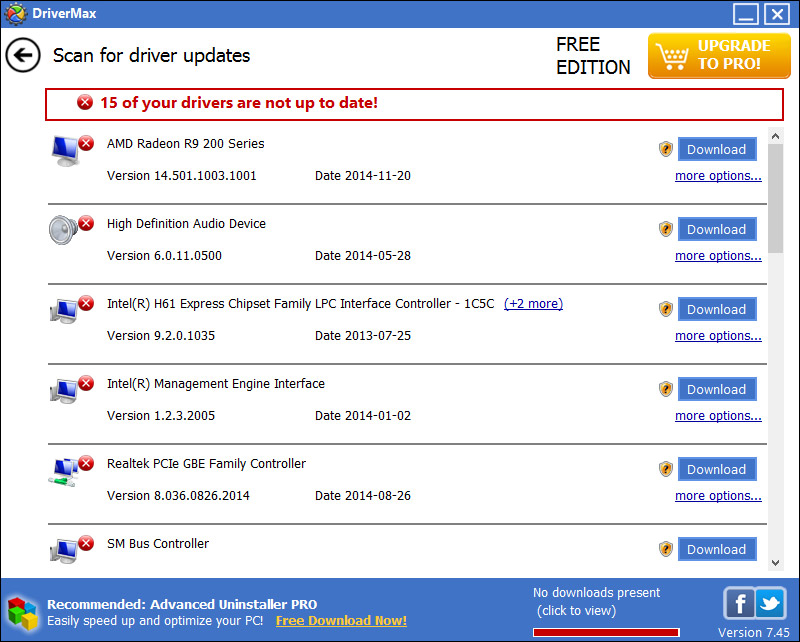Click the DriverMax icon in the title bar
800x642 pixels.
click(x=14, y=13)
